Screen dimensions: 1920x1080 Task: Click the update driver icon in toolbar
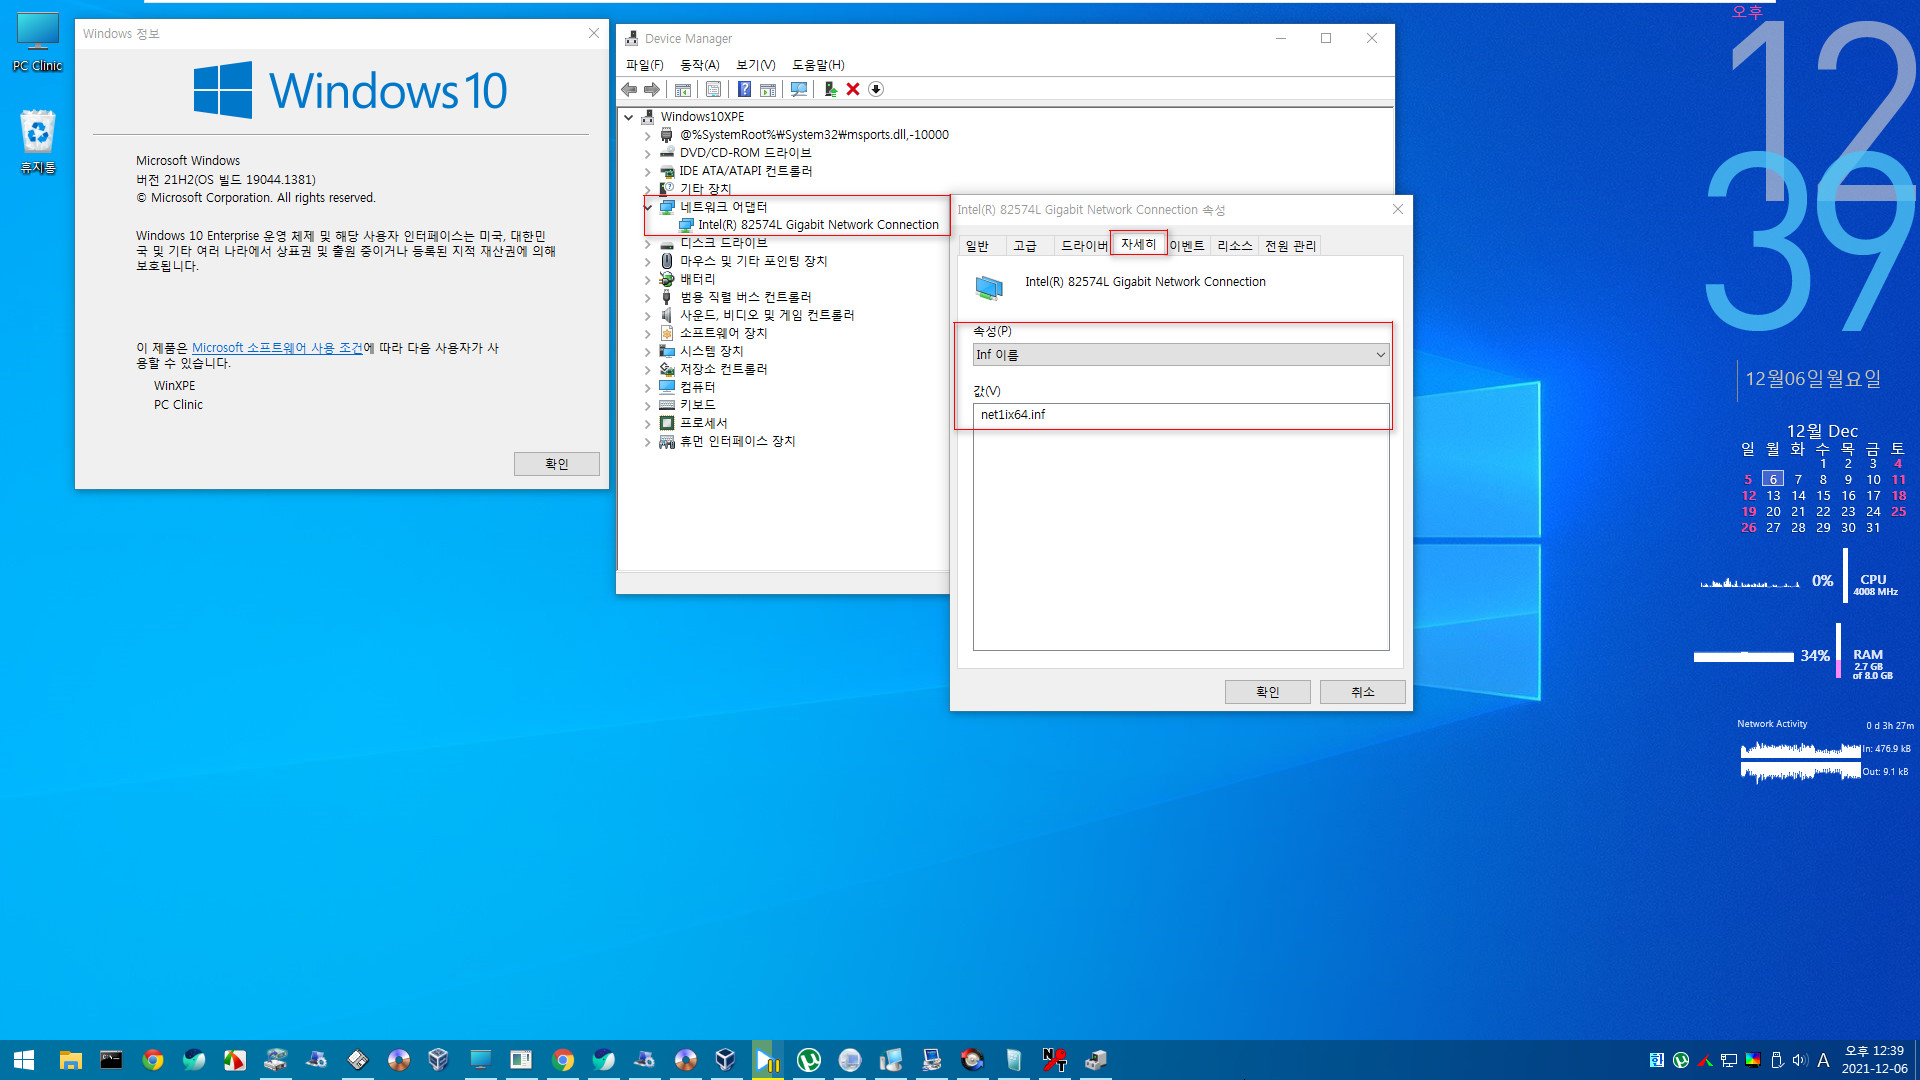coord(828,88)
